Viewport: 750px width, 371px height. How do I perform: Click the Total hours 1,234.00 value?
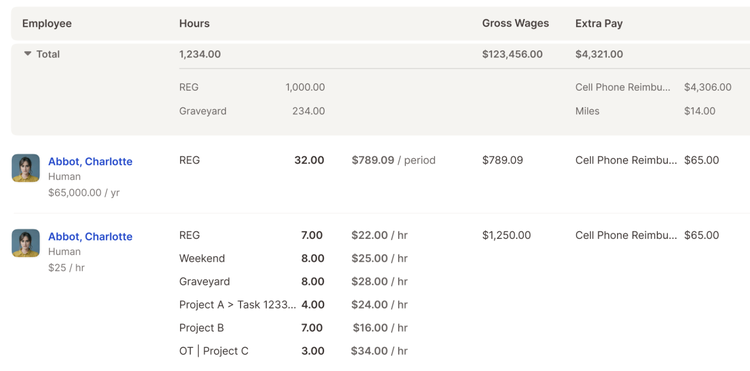(x=200, y=54)
